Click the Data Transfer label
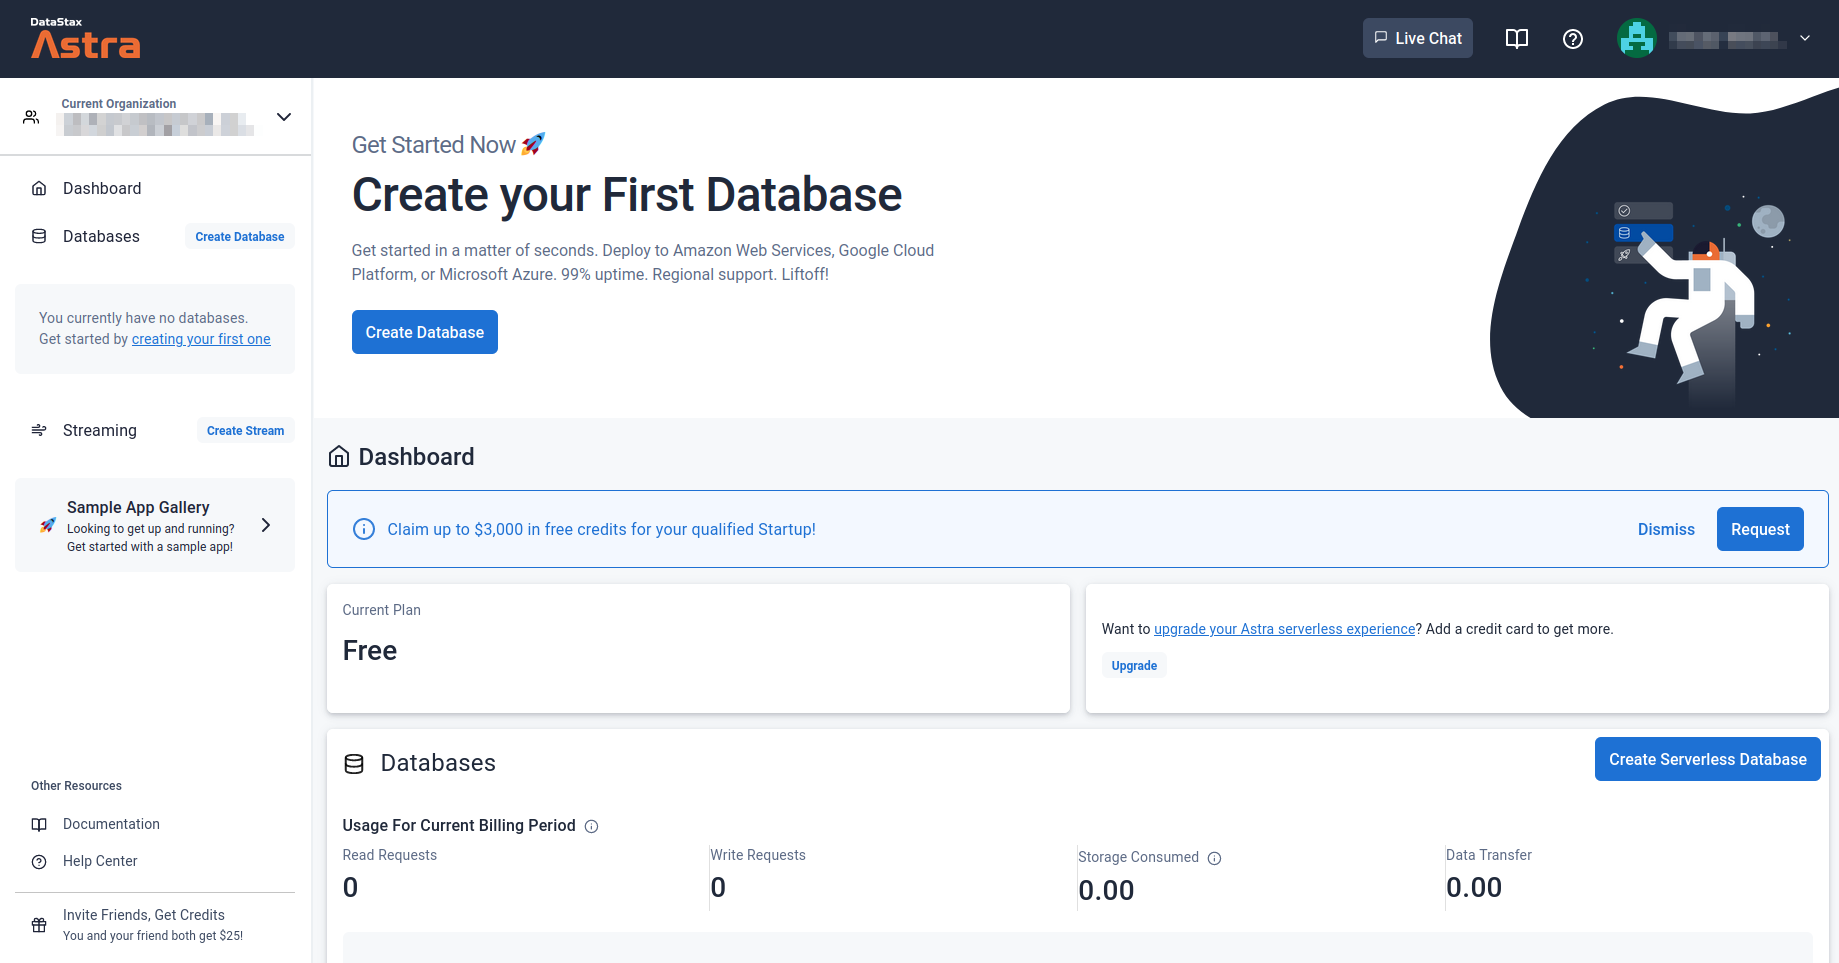 tap(1489, 855)
